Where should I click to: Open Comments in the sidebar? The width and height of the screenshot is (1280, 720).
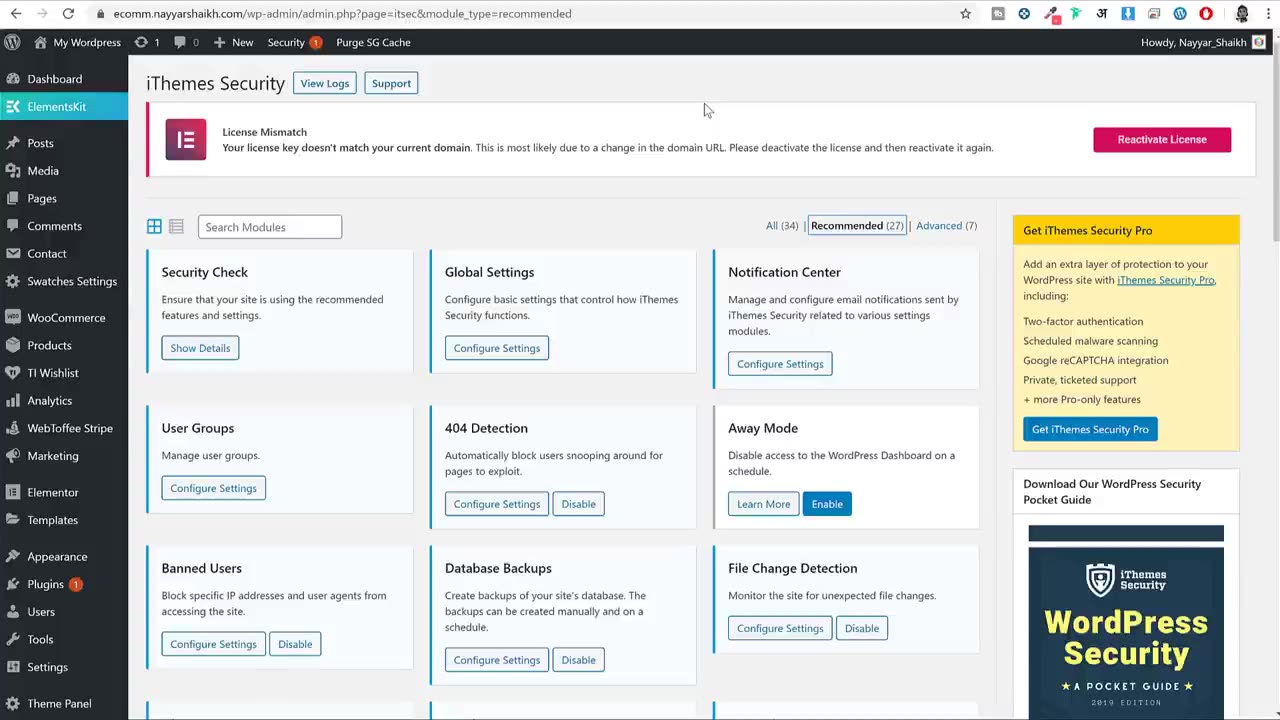pos(64,226)
